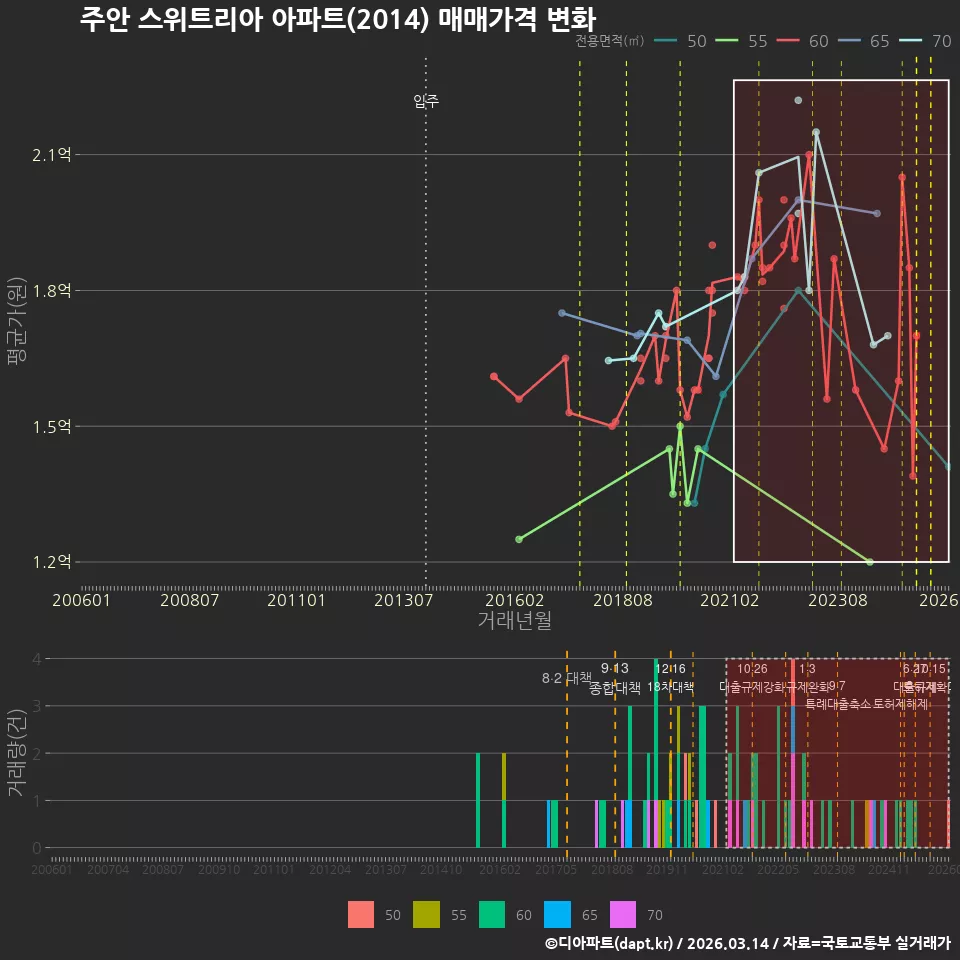Click 200601 on the price chart x-axis
Viewport: 960px width, 960px height.
(81, 600)
